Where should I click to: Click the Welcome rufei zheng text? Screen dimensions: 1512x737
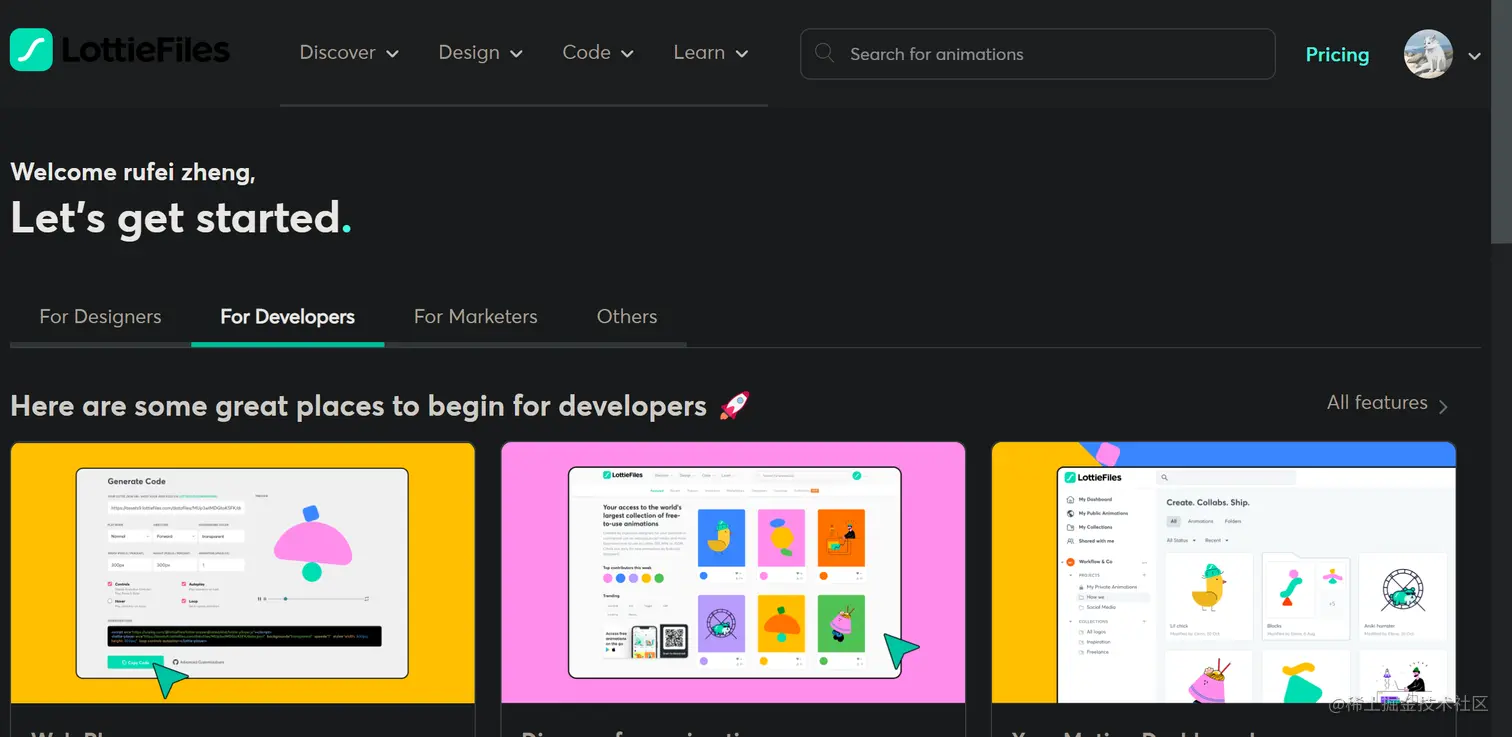(x=133, y=172)
